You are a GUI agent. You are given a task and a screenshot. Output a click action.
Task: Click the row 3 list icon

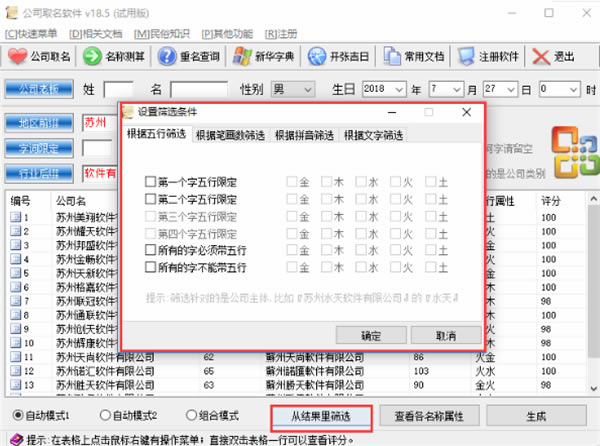15,245
